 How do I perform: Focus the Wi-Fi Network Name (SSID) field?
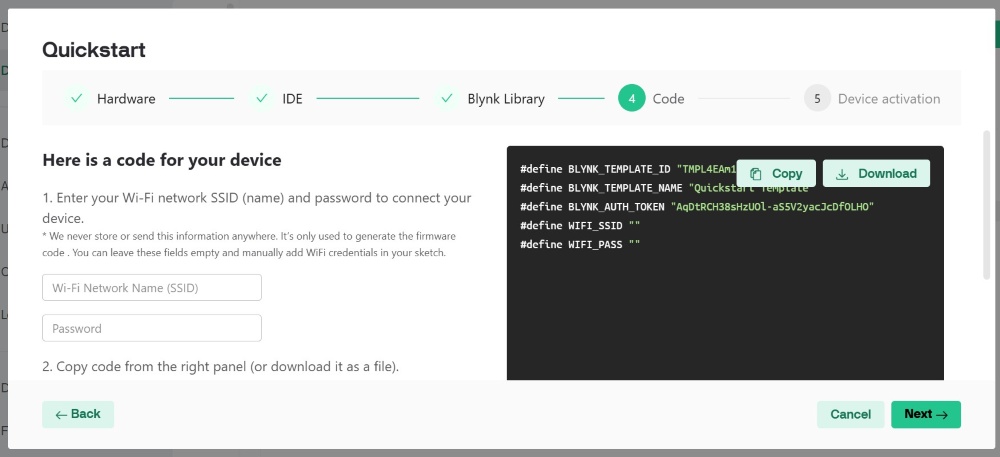(152, 287)
